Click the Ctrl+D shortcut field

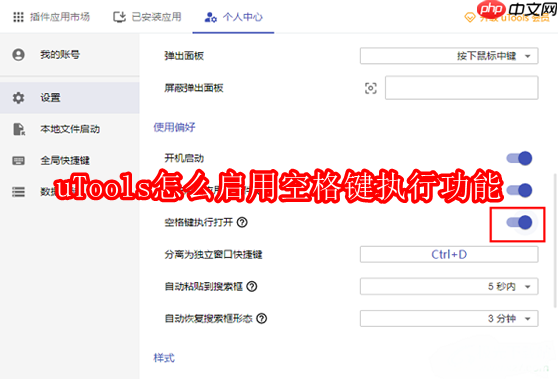point(449,254)
